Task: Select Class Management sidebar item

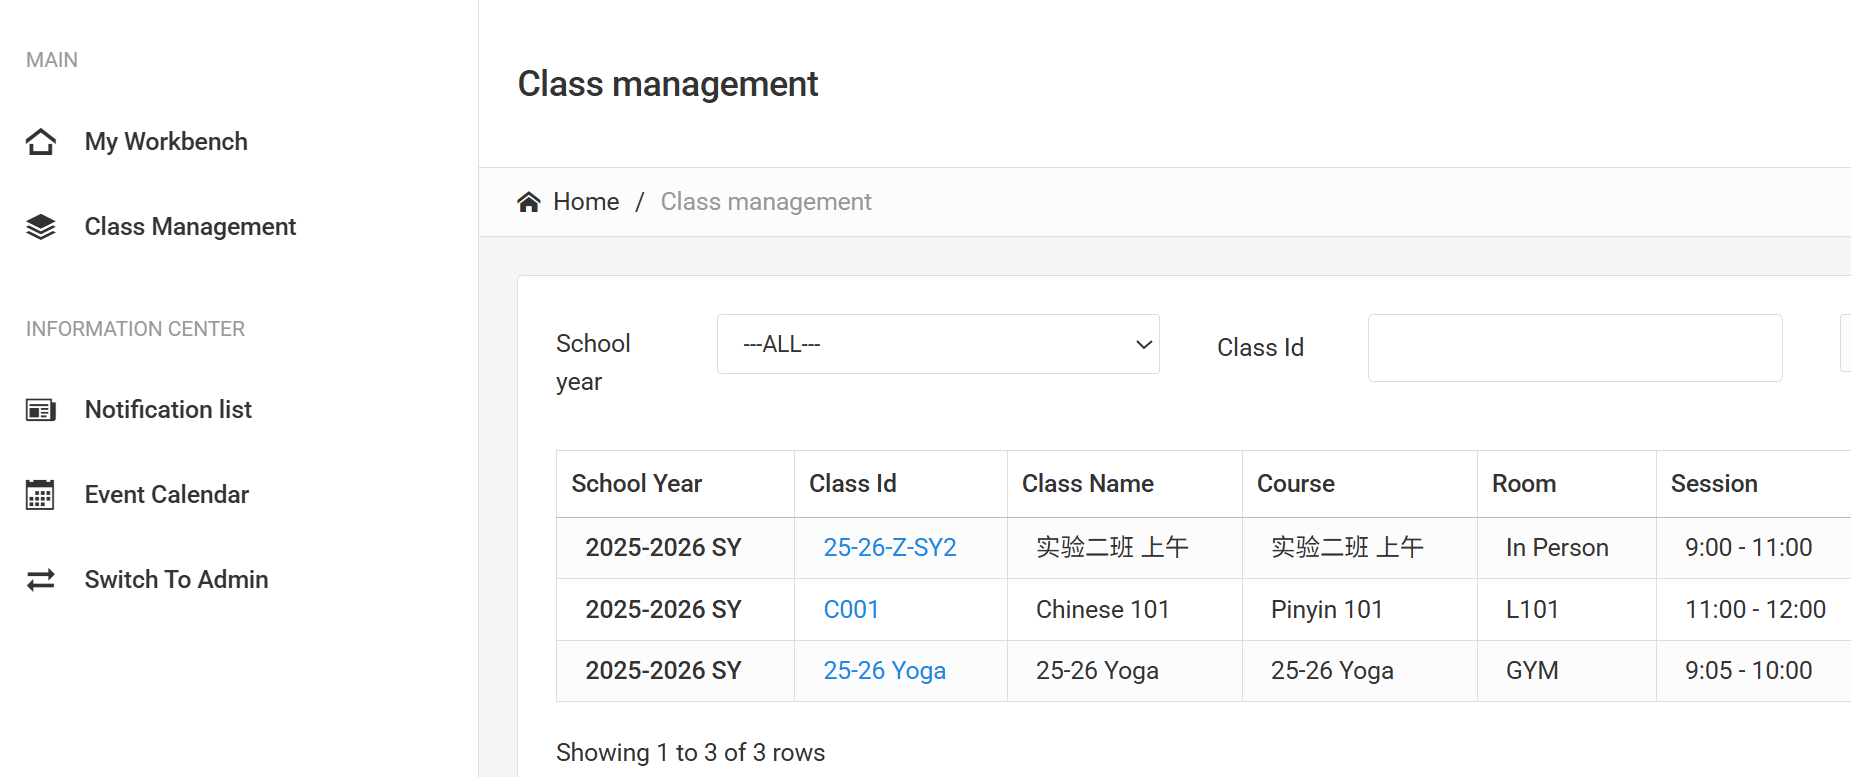Action: click(190, 227)
